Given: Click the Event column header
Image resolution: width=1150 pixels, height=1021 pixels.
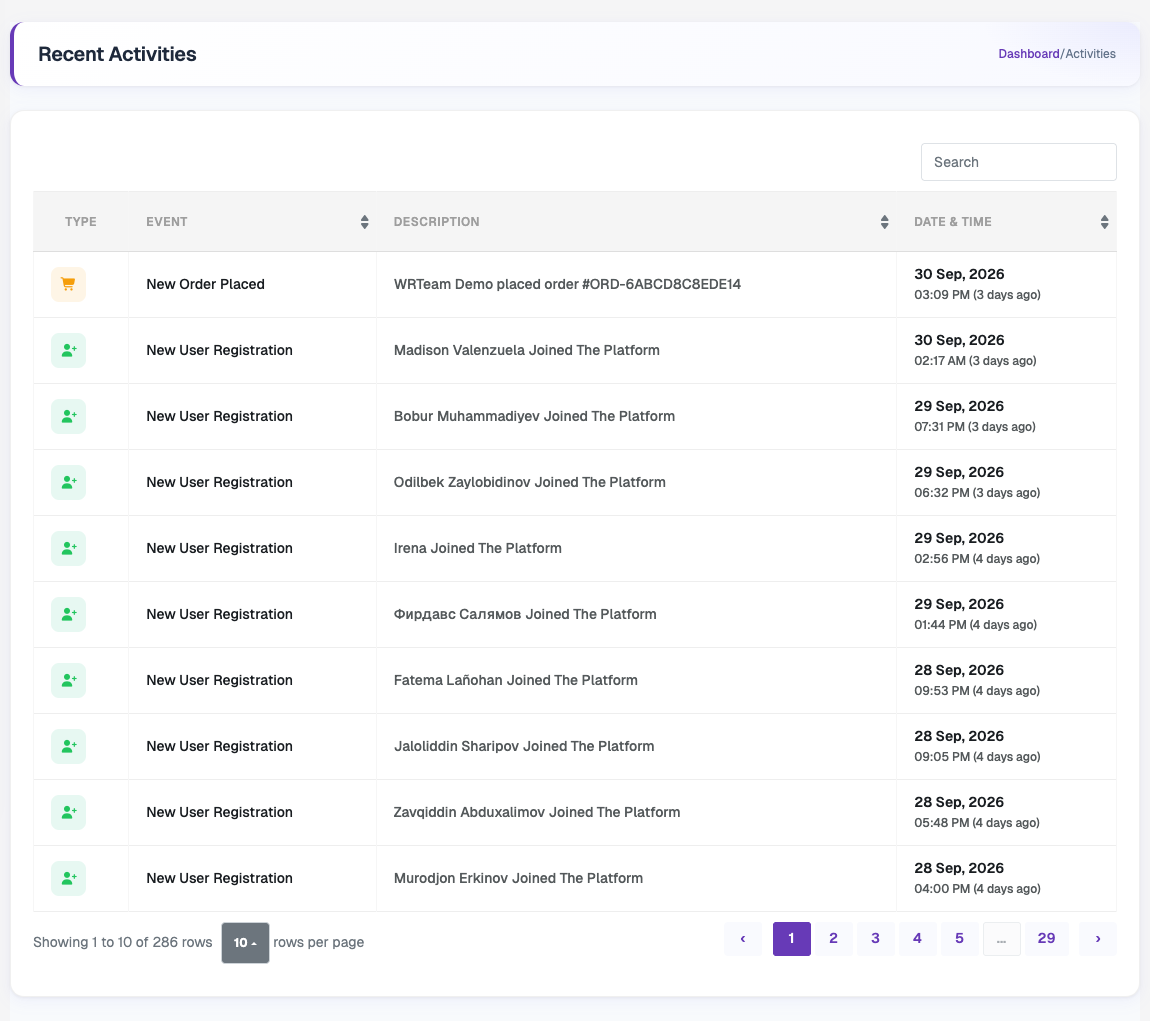Looking at the screenshot, I should coord(166,222).
